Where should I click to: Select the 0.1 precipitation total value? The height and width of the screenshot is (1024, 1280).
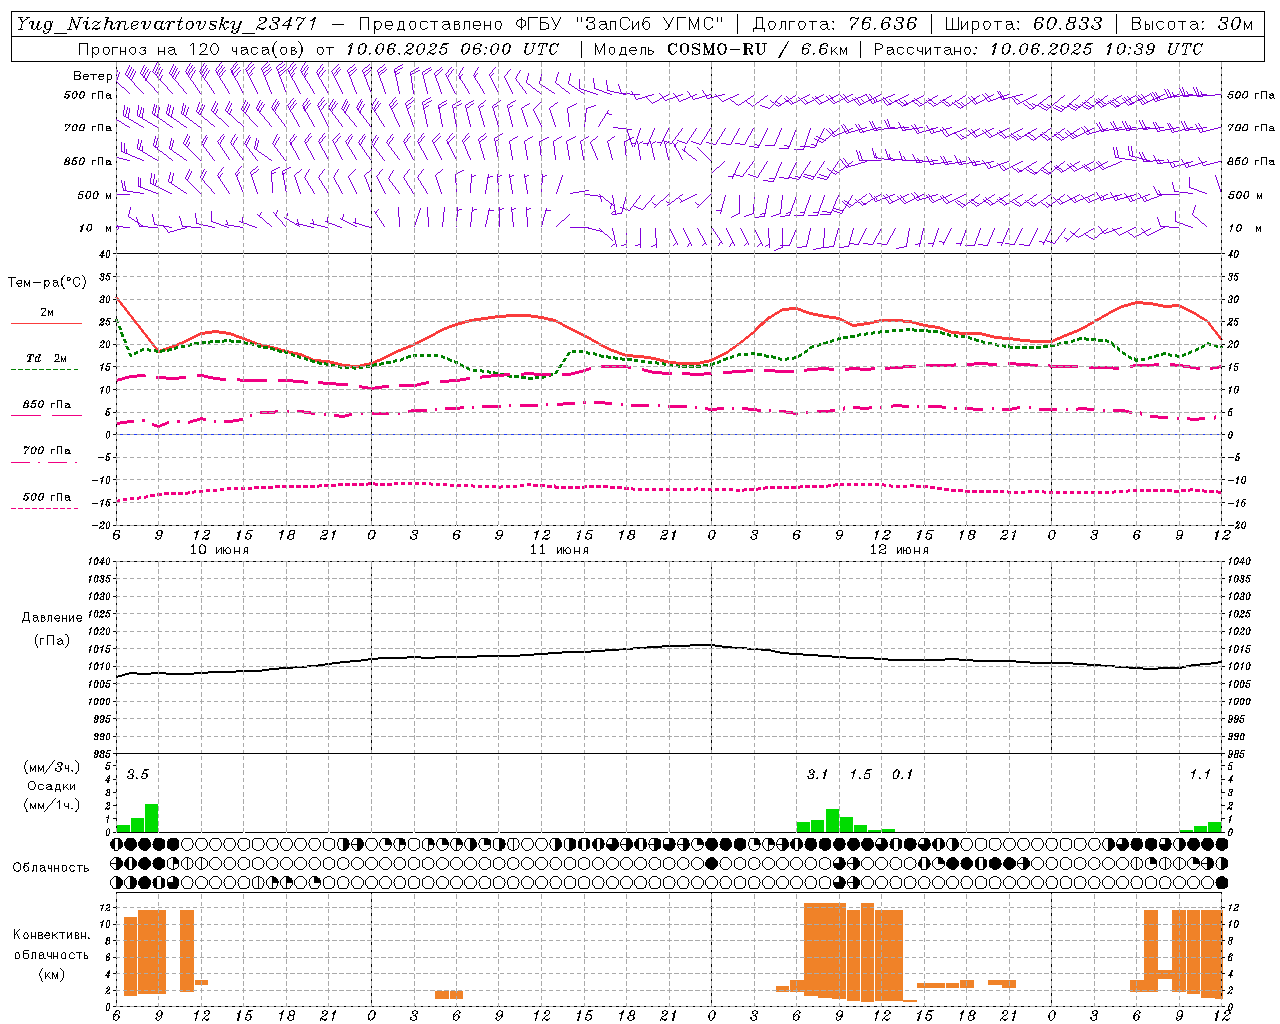(x=902, y=775)
